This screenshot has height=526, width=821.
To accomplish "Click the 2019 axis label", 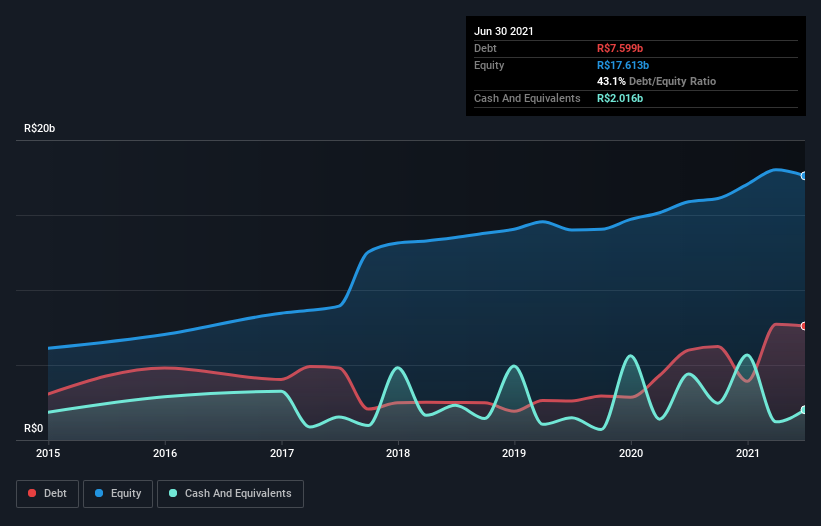I will pyautogui.click(x=514, y=453).
